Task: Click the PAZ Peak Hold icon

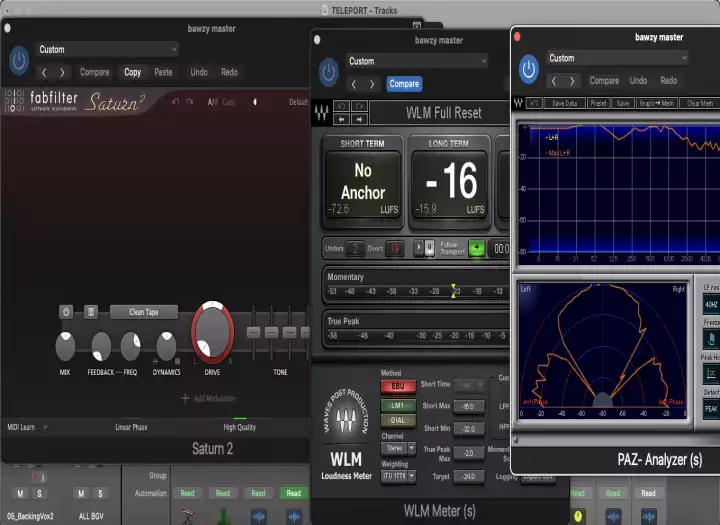Action: (711, 374)
